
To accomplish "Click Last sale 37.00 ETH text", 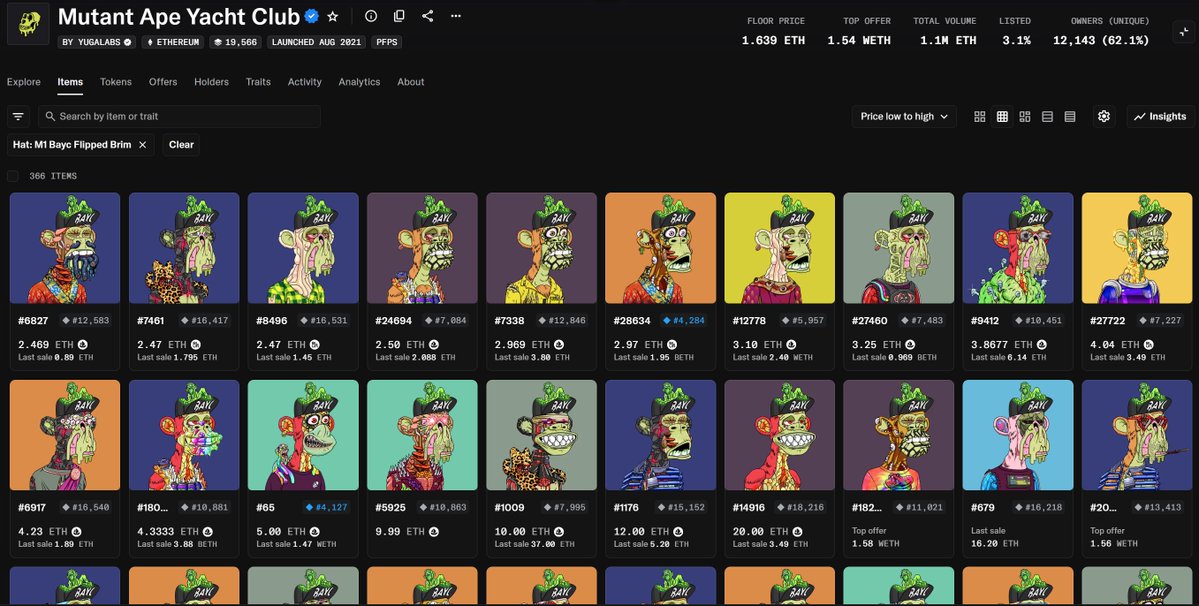I will [532, 544].
